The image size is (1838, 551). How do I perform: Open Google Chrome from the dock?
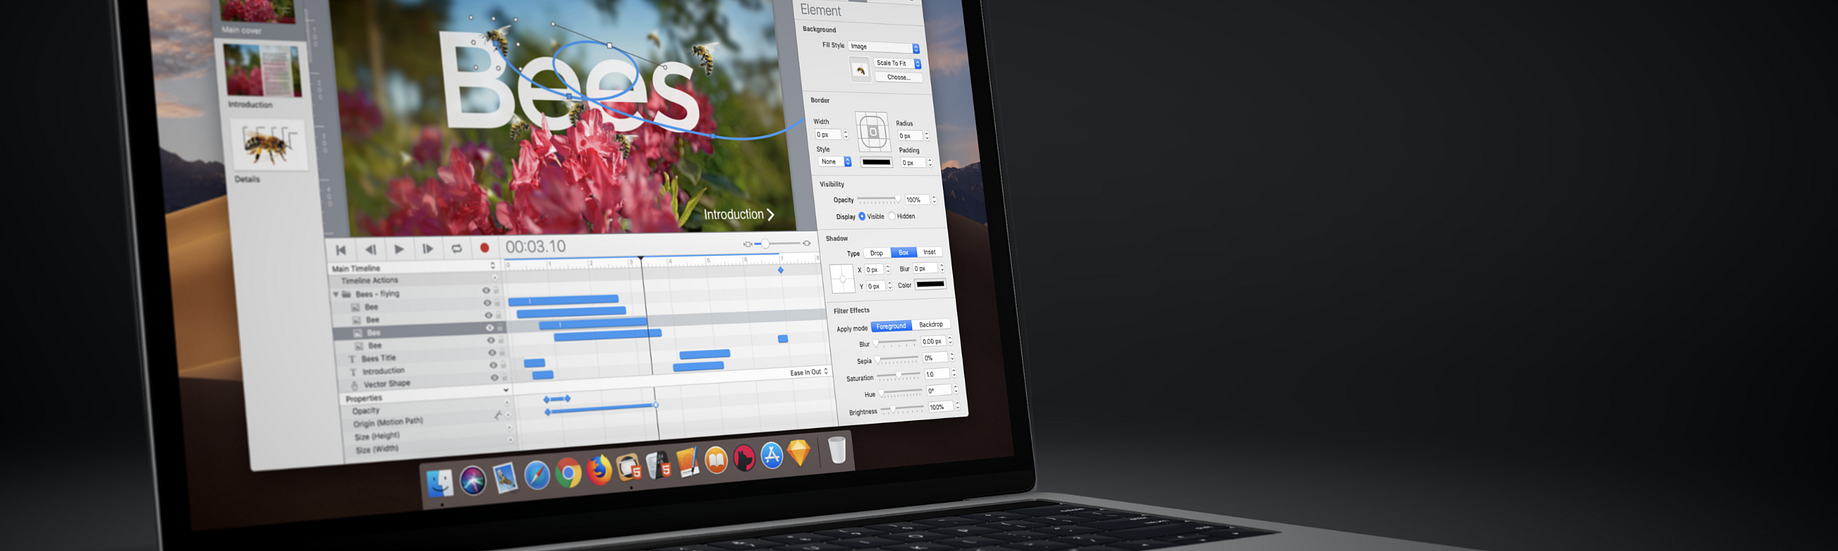click(568, 472)
